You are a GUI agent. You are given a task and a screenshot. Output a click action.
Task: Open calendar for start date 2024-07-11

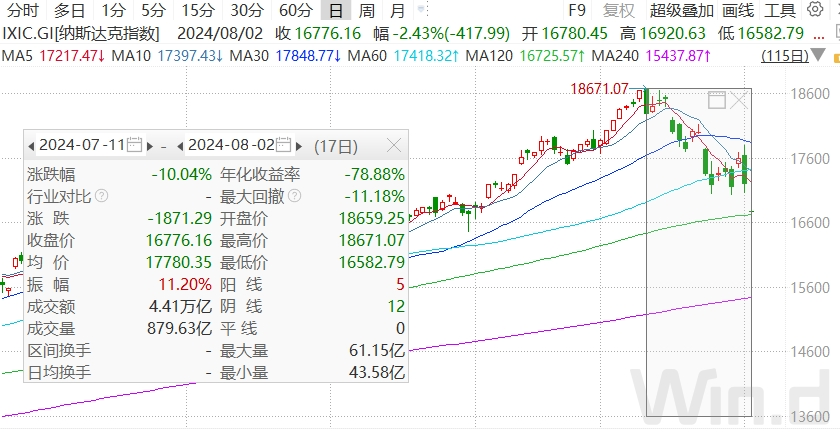point(134,145)
